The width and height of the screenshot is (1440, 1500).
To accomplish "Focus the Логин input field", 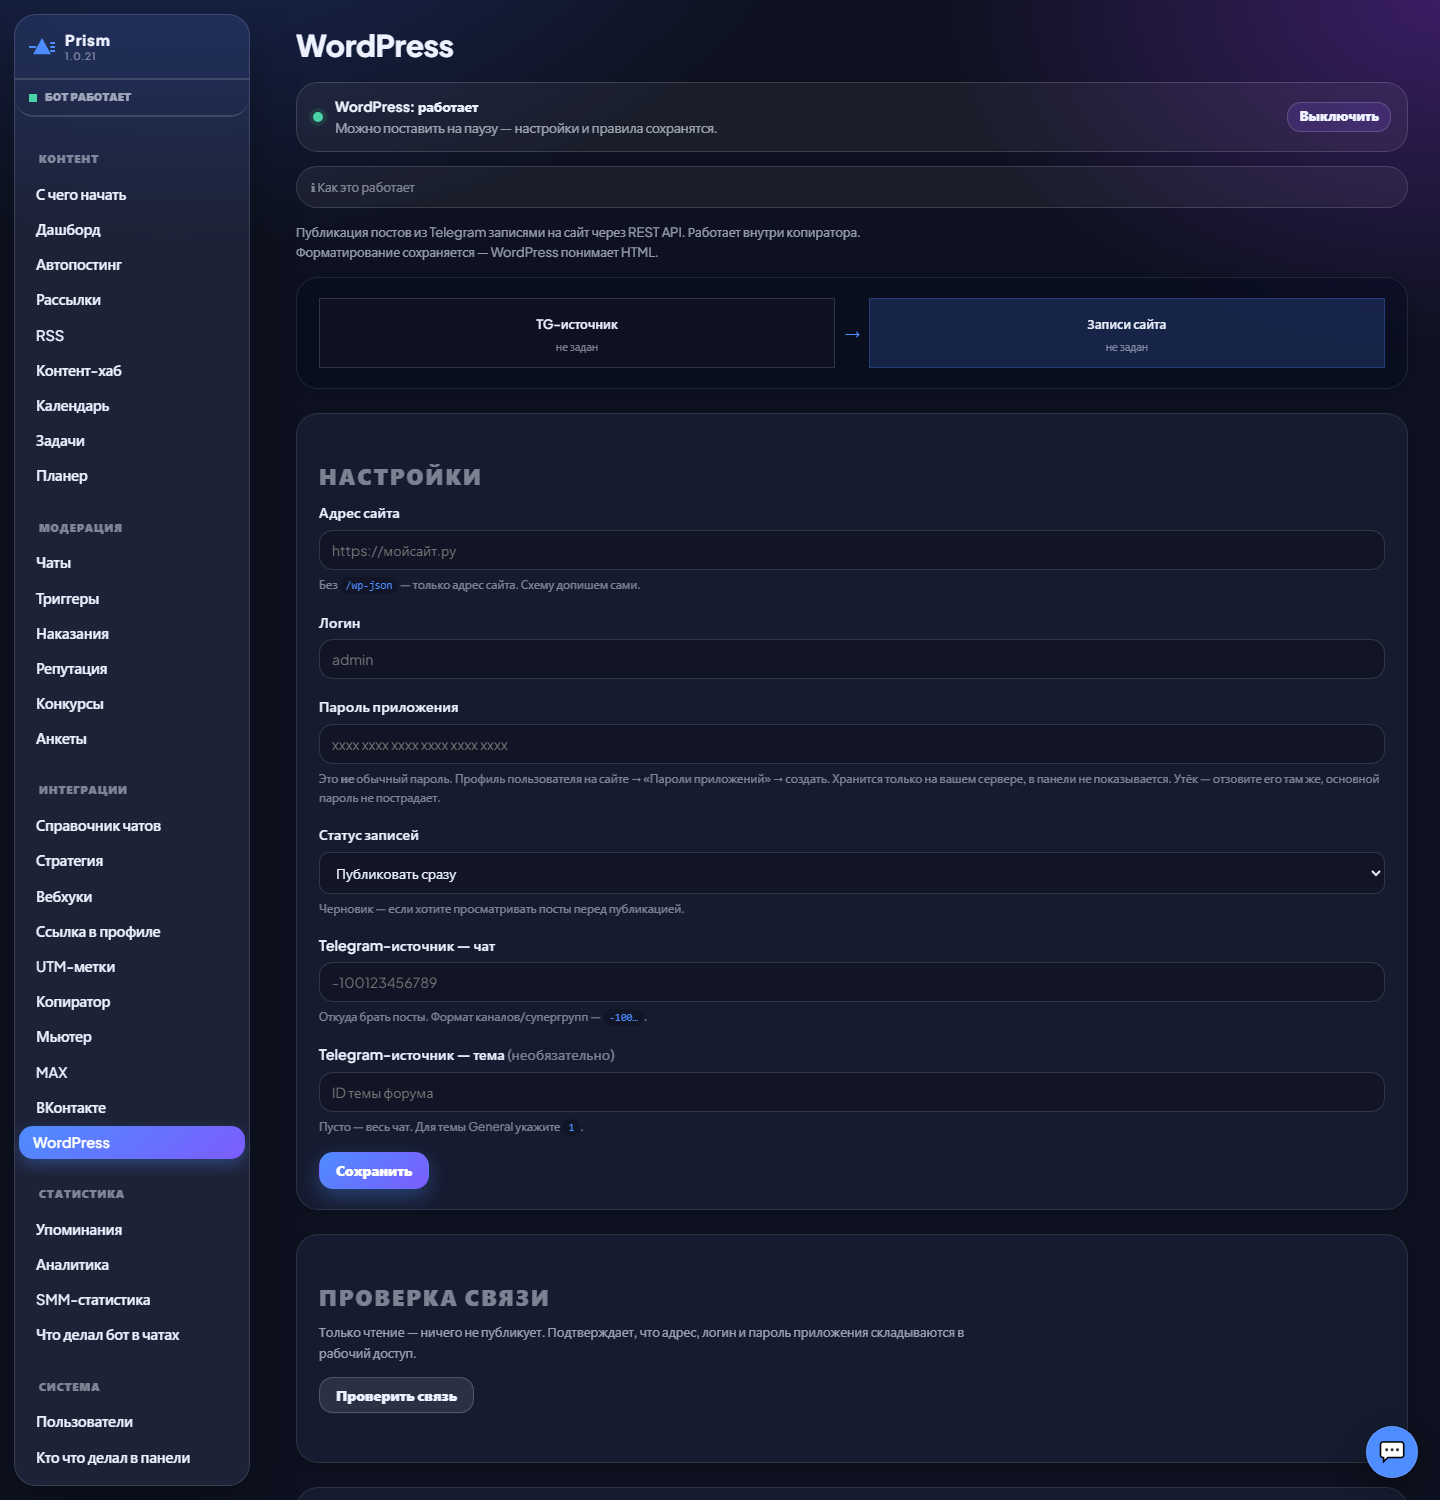I will coord(851,660).
